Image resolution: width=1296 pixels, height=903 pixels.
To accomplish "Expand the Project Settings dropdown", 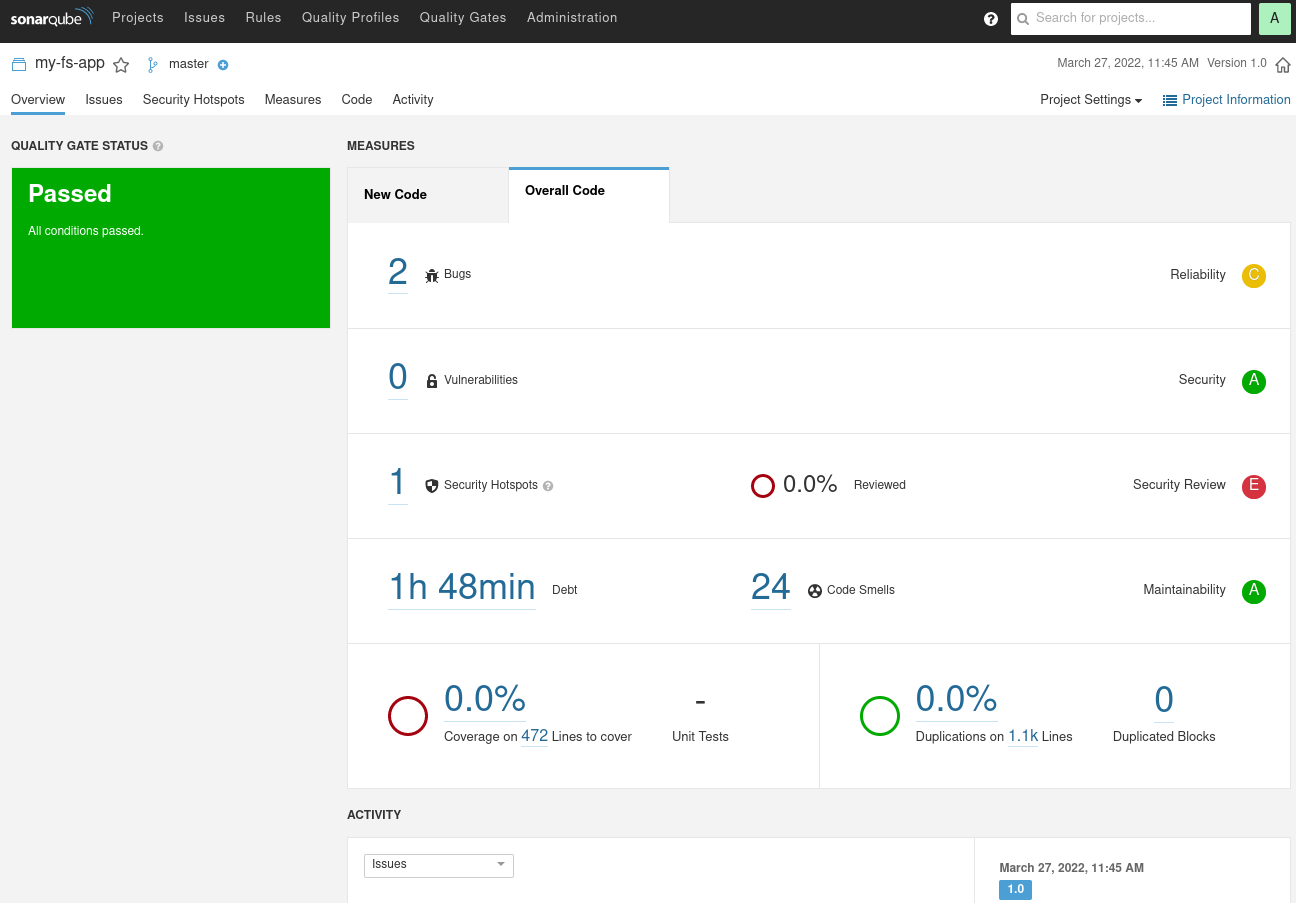I will click(x=1090, y=100).
